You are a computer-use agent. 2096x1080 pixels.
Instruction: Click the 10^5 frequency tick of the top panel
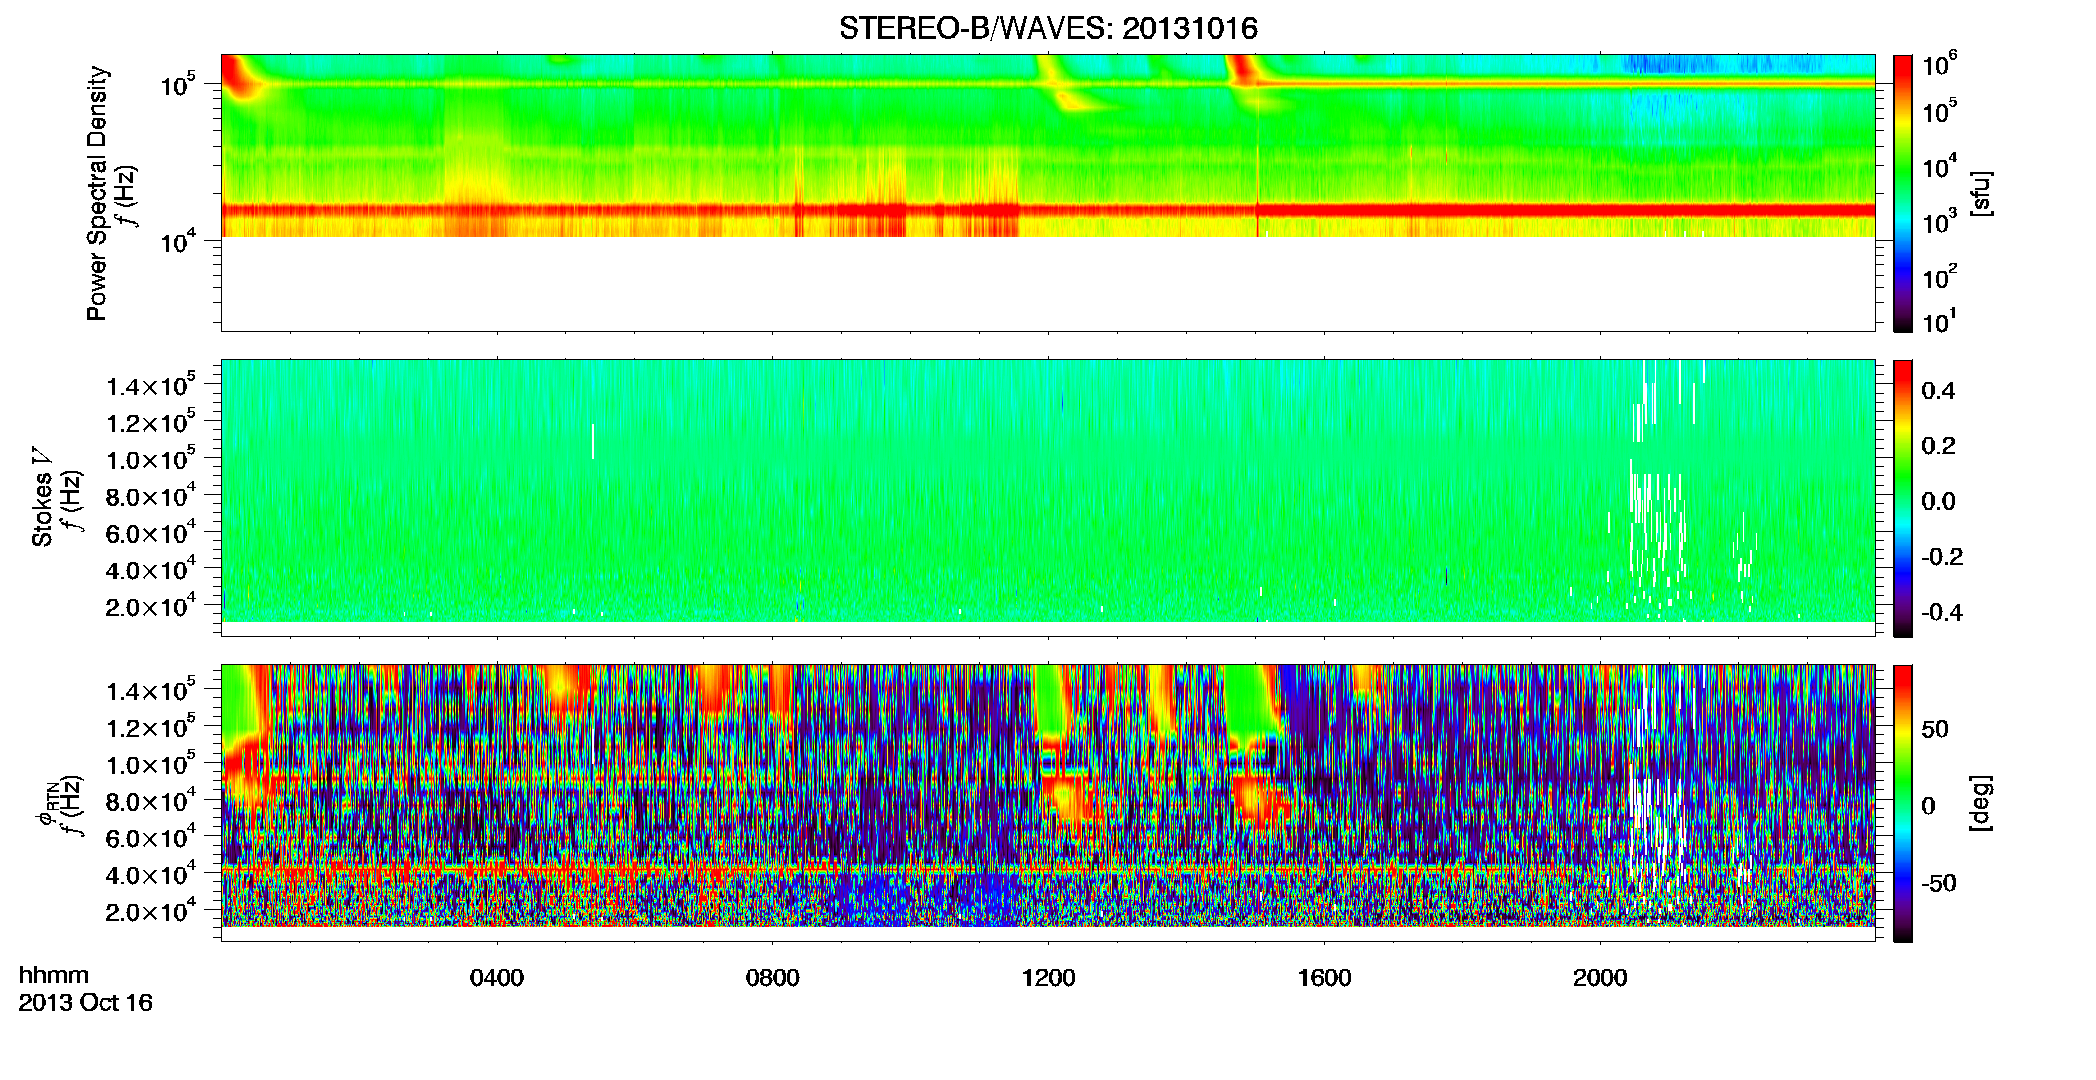coord(178,85)
